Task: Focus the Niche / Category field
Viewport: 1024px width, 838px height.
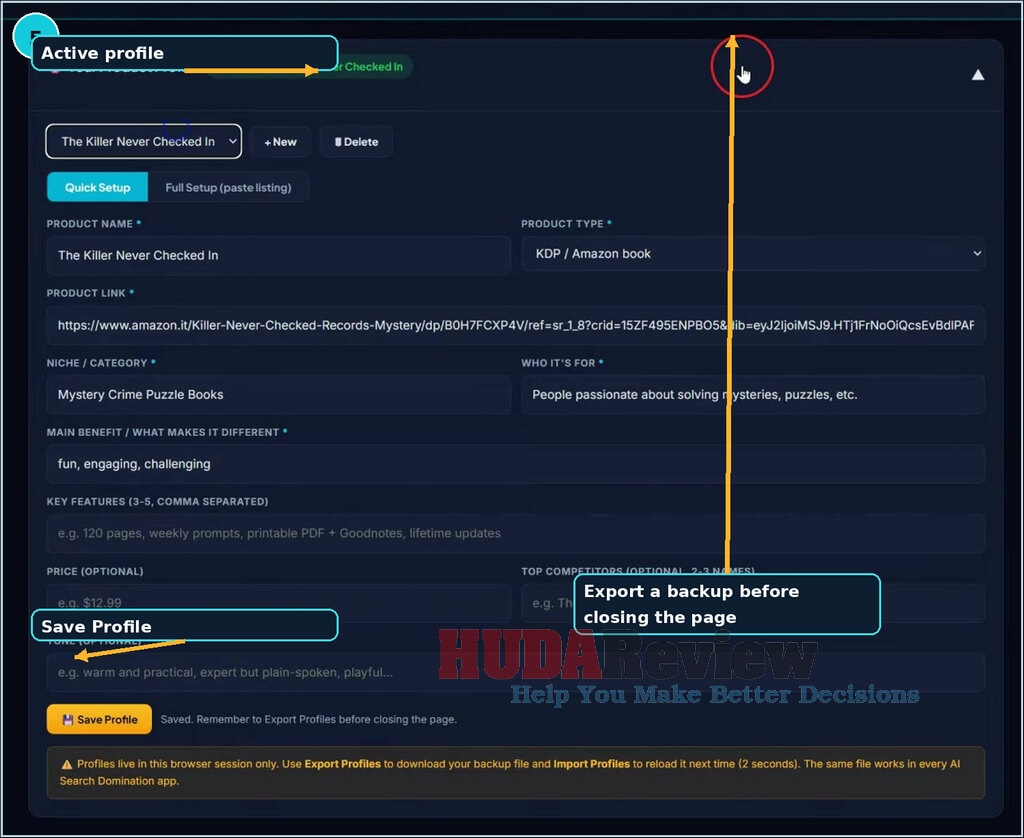Action: pyautogui.click(x=278, y=395)
